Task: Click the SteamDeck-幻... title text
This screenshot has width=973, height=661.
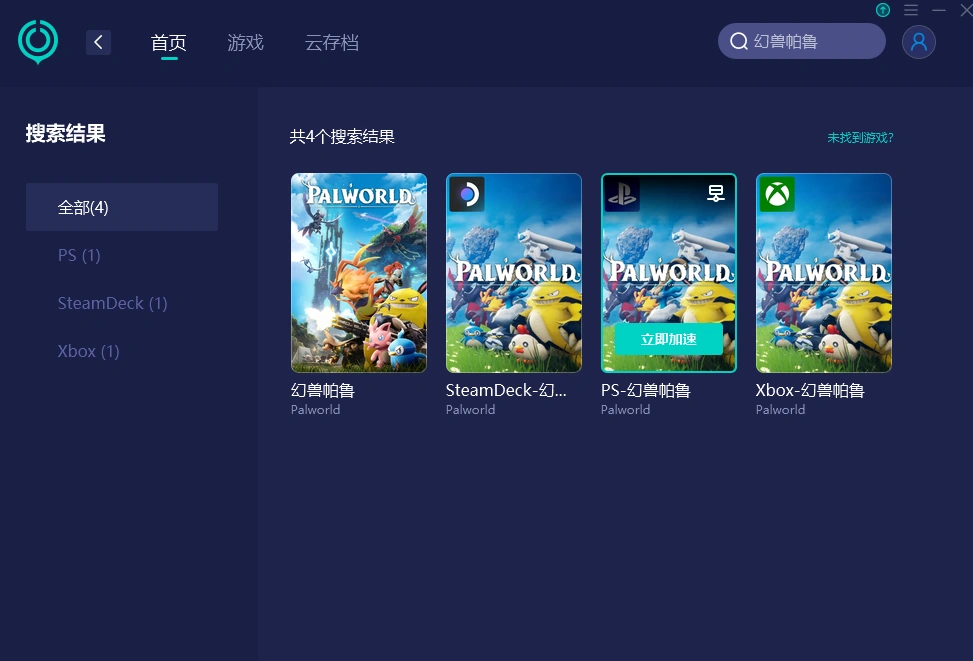Action: pos(506,390)
